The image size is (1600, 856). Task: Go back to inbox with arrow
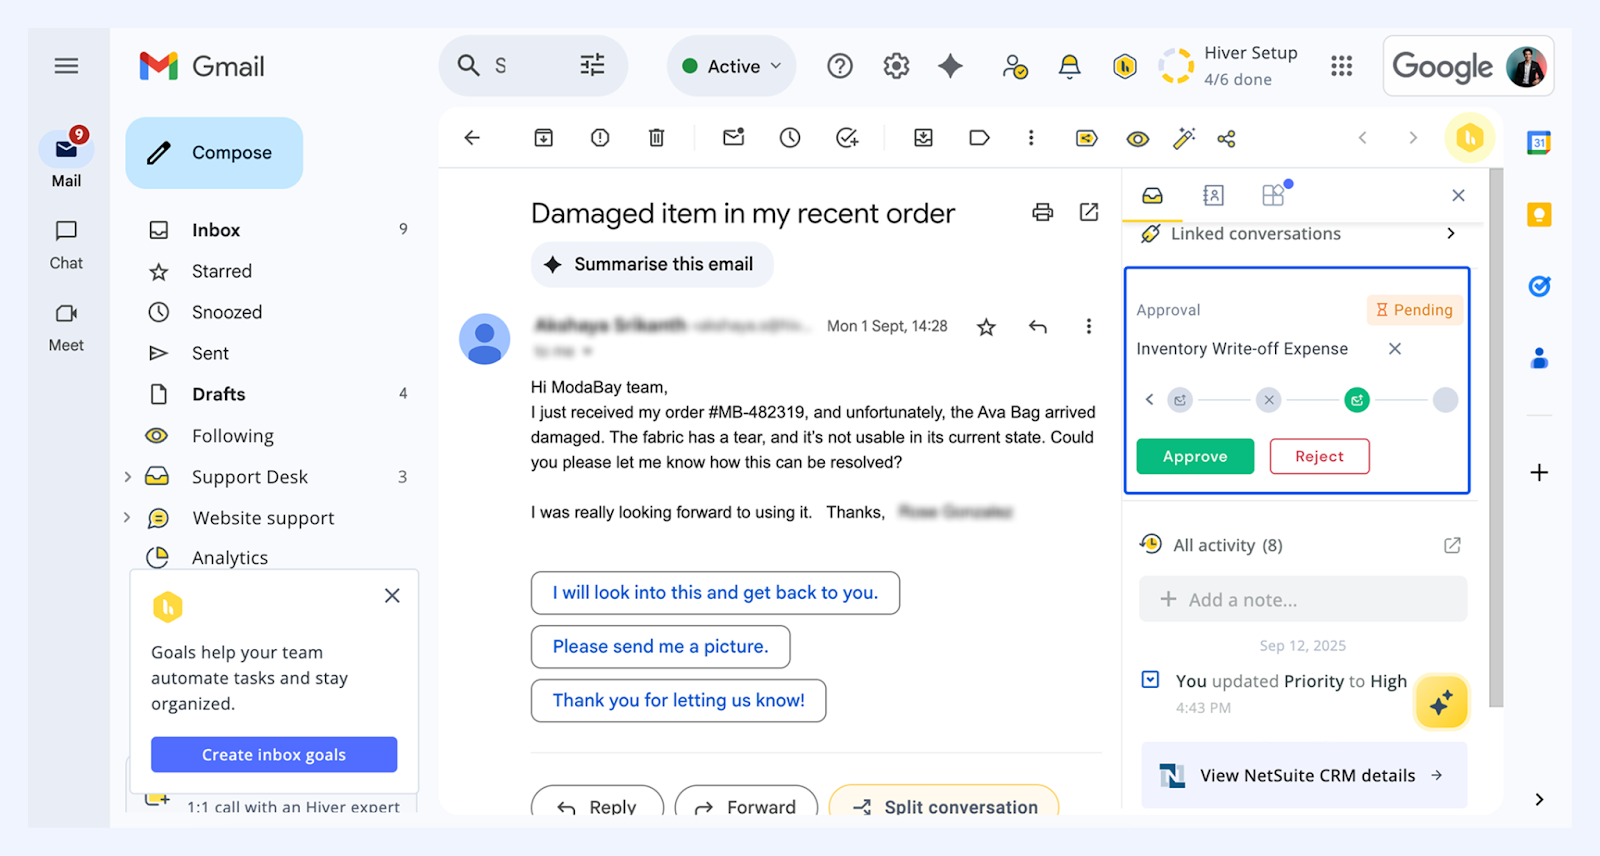click(x=472, y=138)
